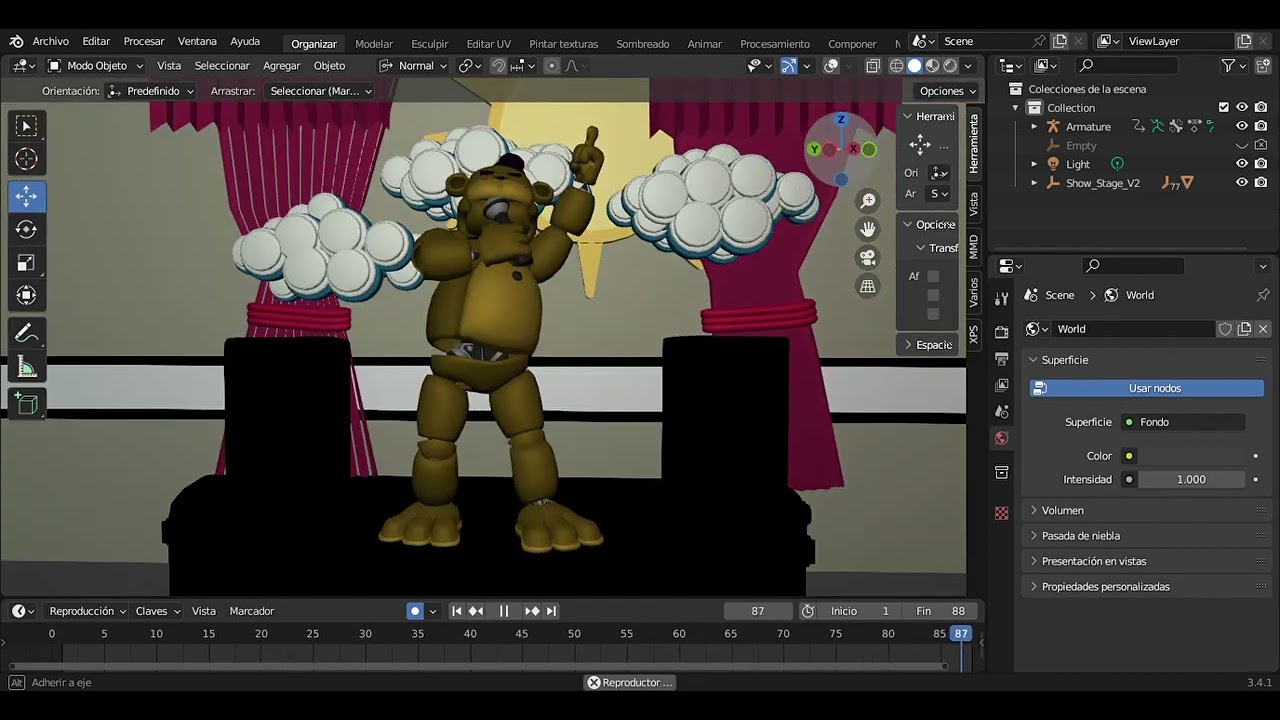Expand the Pasada de niebla panel

1146,536
